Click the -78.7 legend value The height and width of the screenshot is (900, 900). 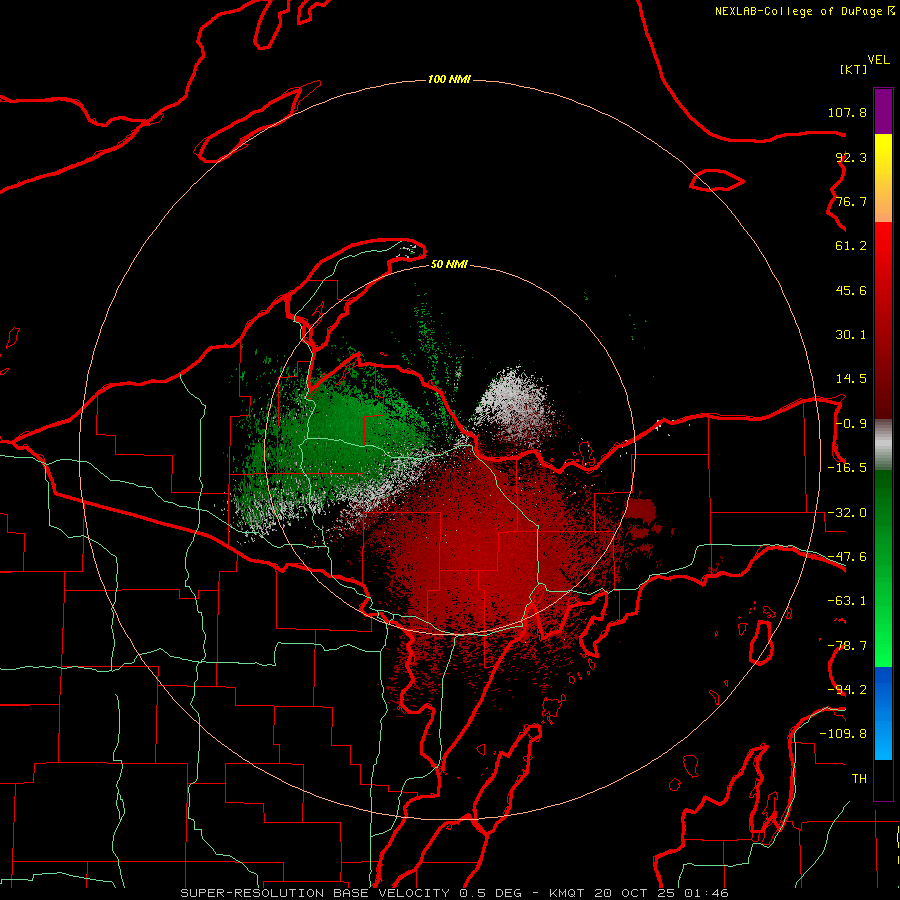(847, 646)
